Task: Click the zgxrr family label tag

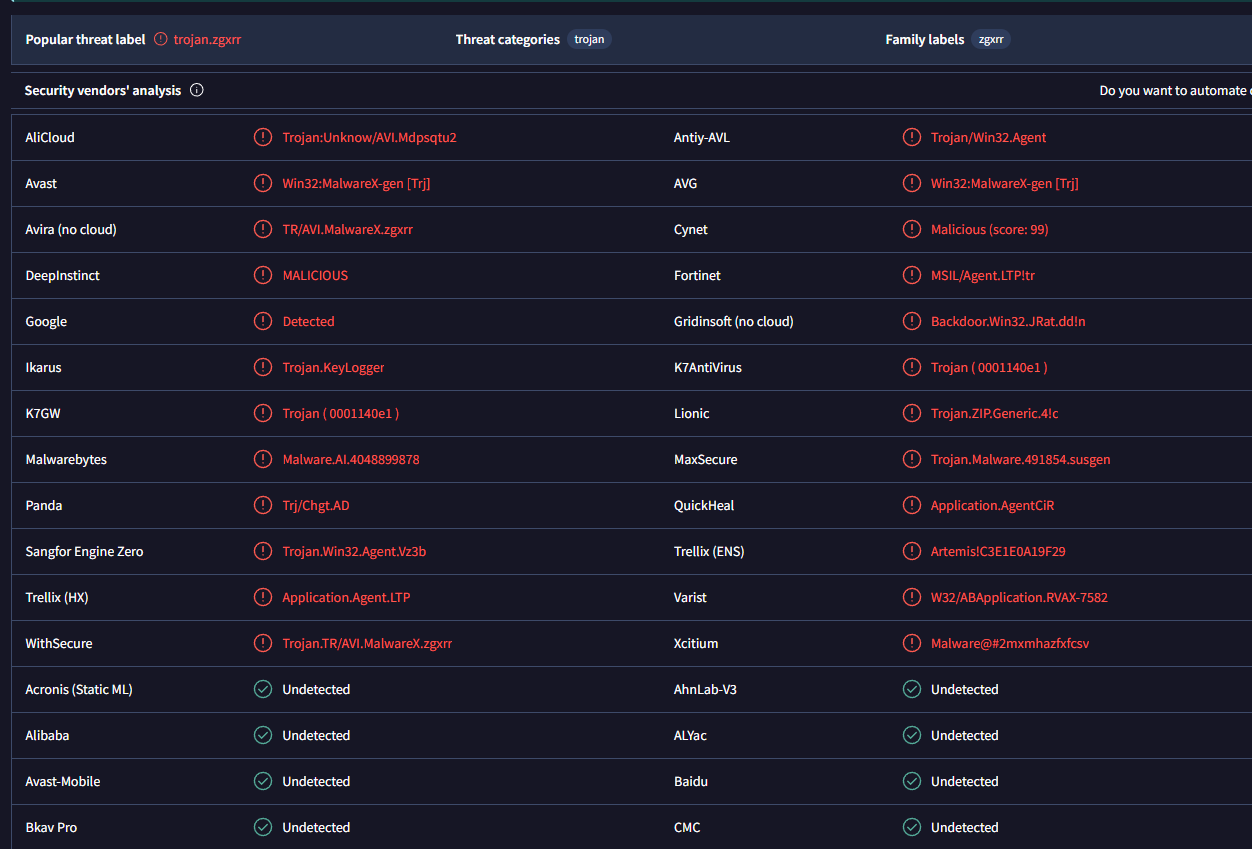Action: click(x=991, y=40)
